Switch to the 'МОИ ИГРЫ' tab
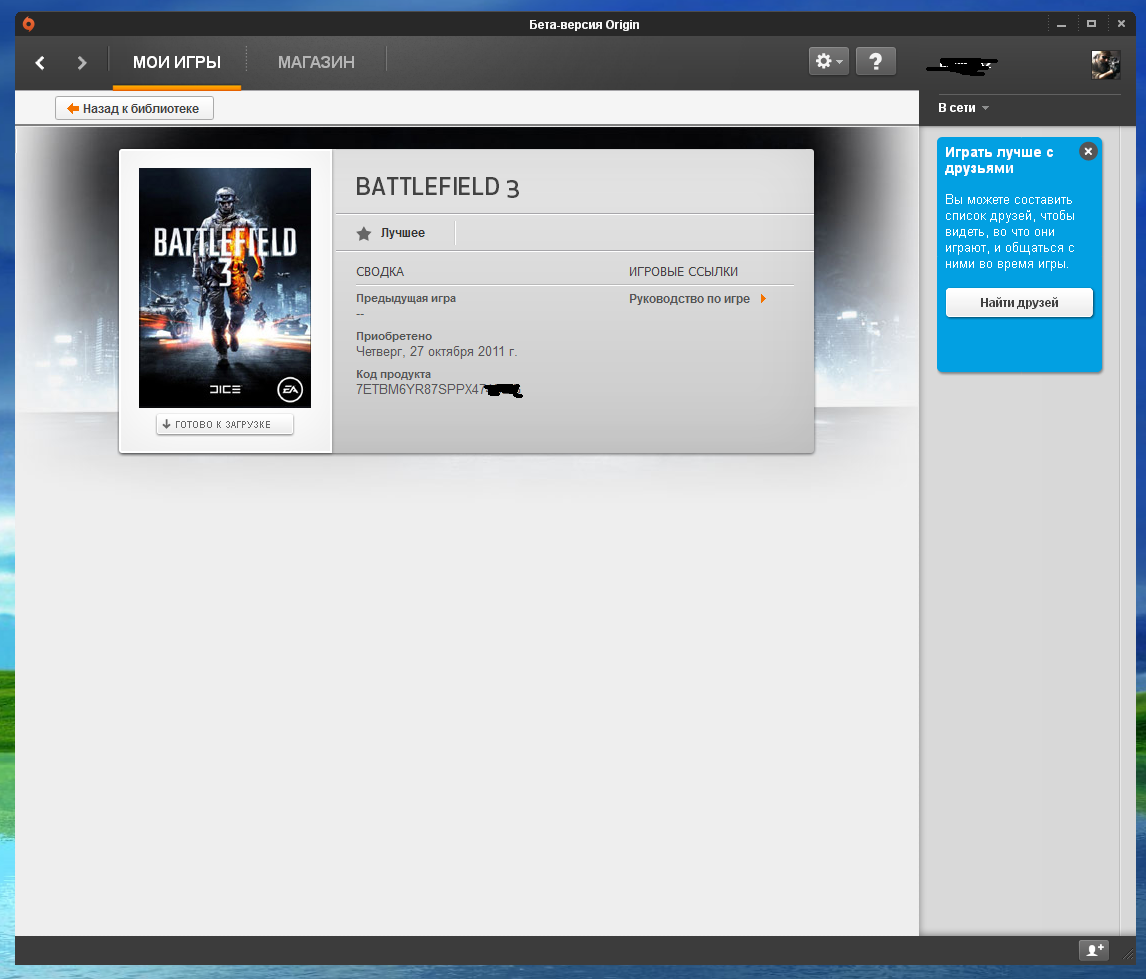 177,62
